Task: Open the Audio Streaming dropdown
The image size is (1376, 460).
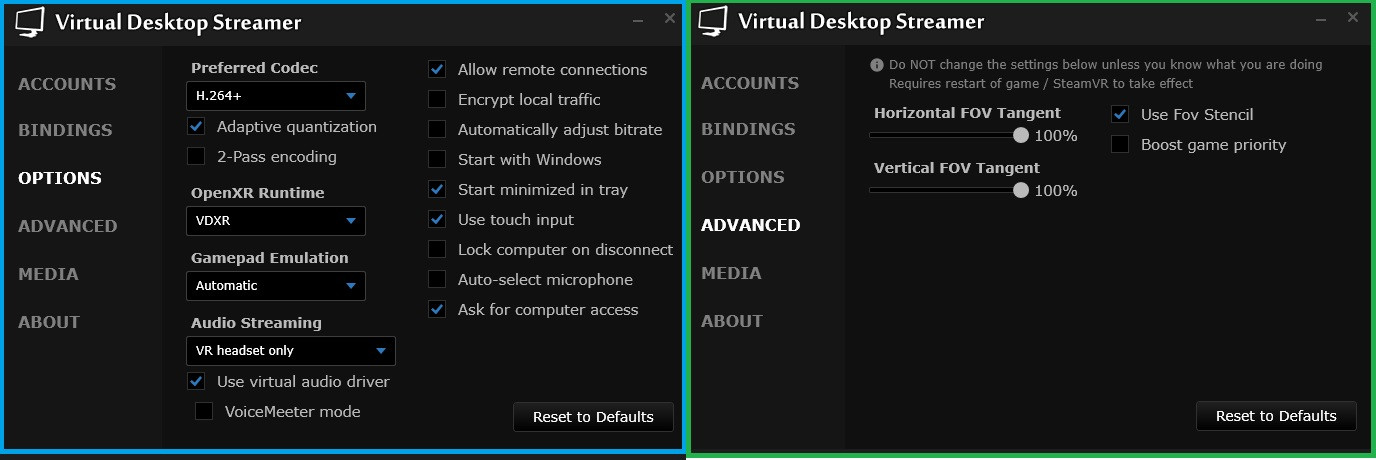Action: click(x=291, y=351)
